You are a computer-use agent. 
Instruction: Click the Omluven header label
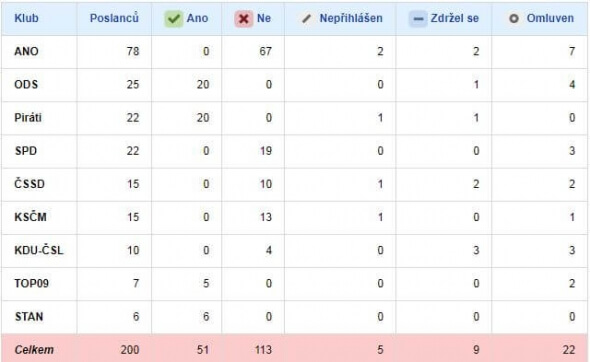click(x=550, y=18)
